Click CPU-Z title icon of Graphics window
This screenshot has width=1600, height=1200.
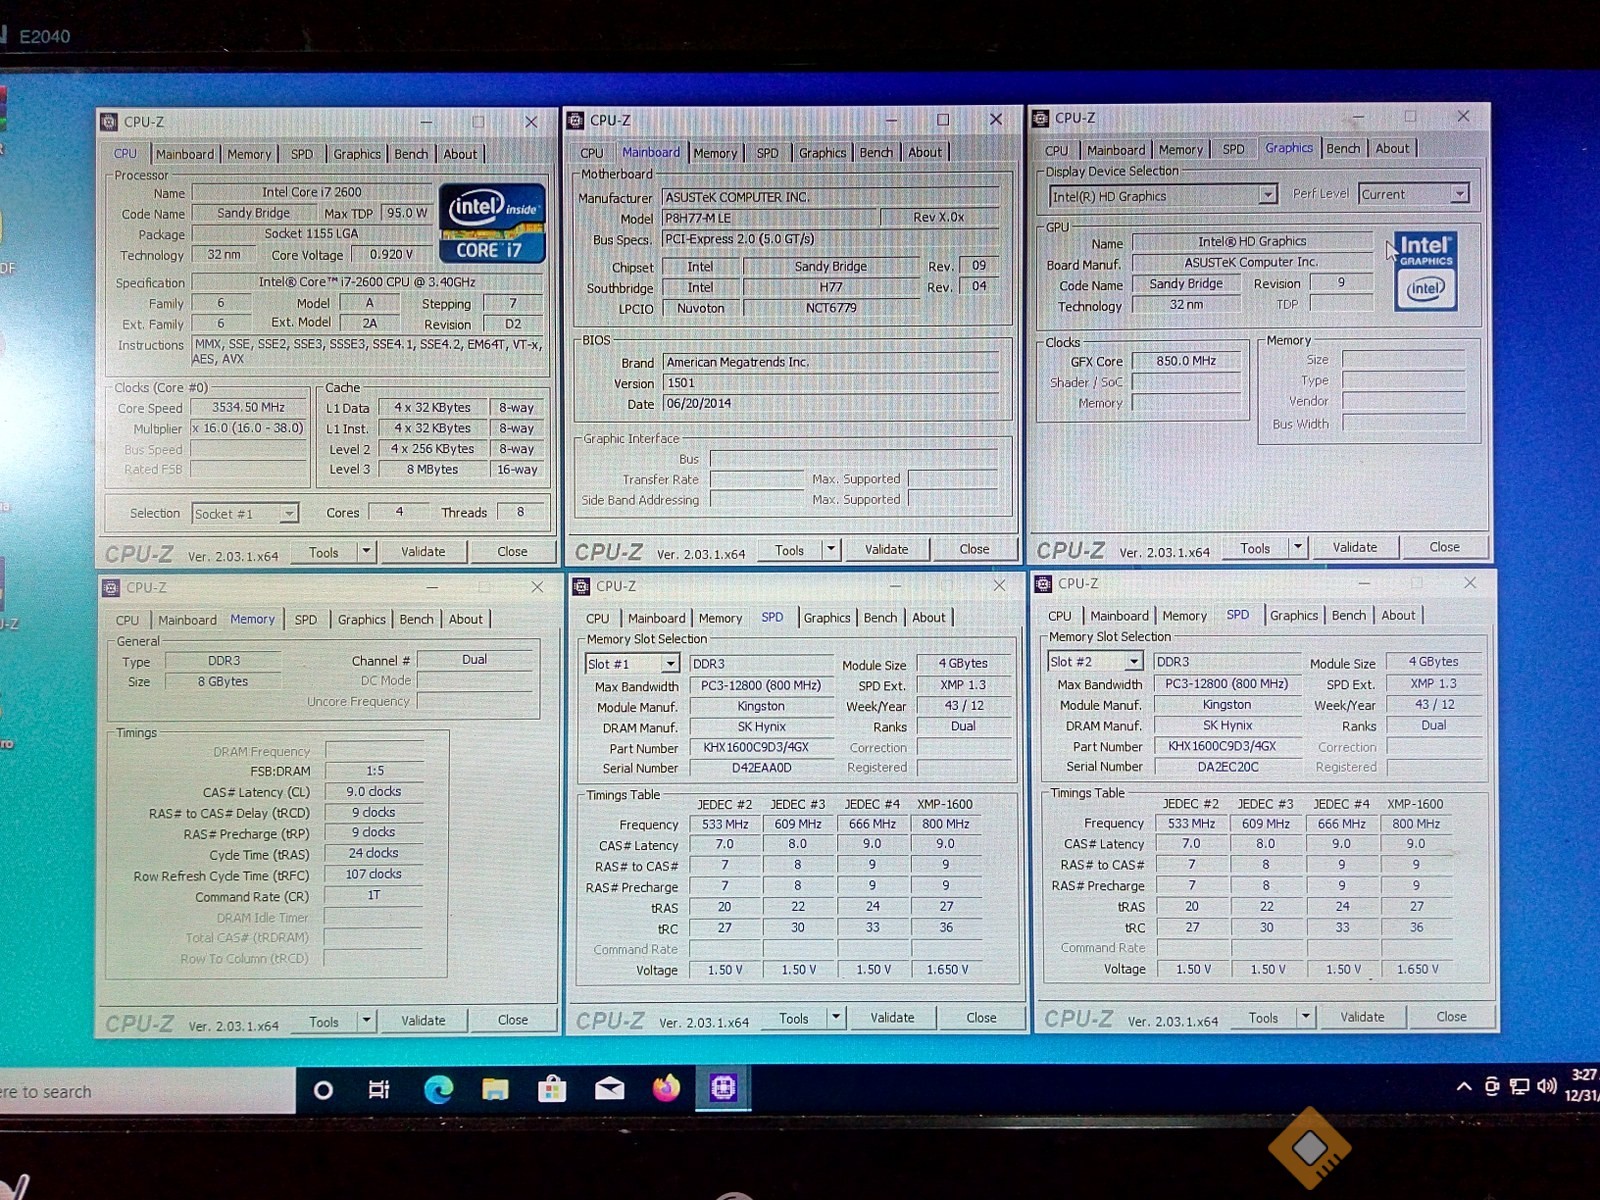coord(1041,118)
